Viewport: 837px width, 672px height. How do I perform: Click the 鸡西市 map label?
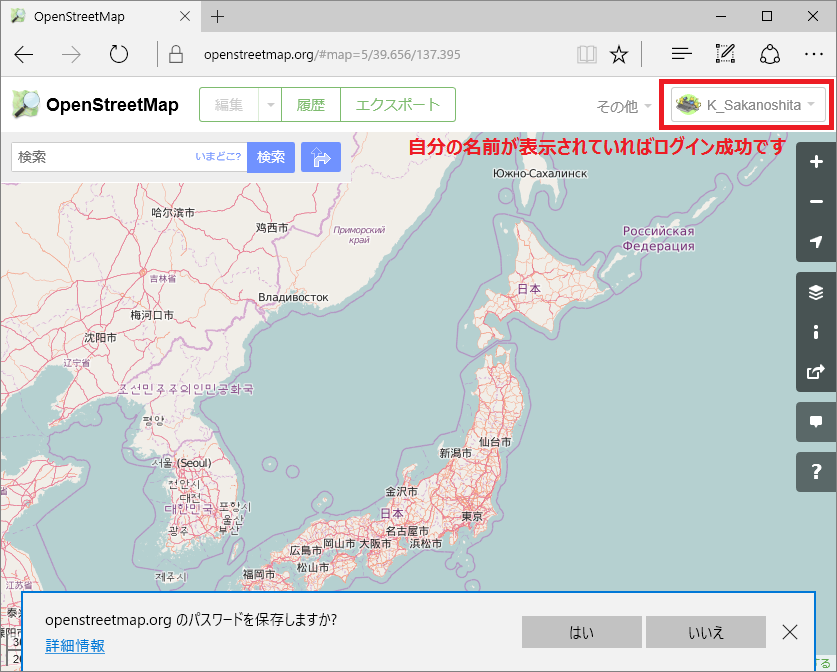point(272,228)
